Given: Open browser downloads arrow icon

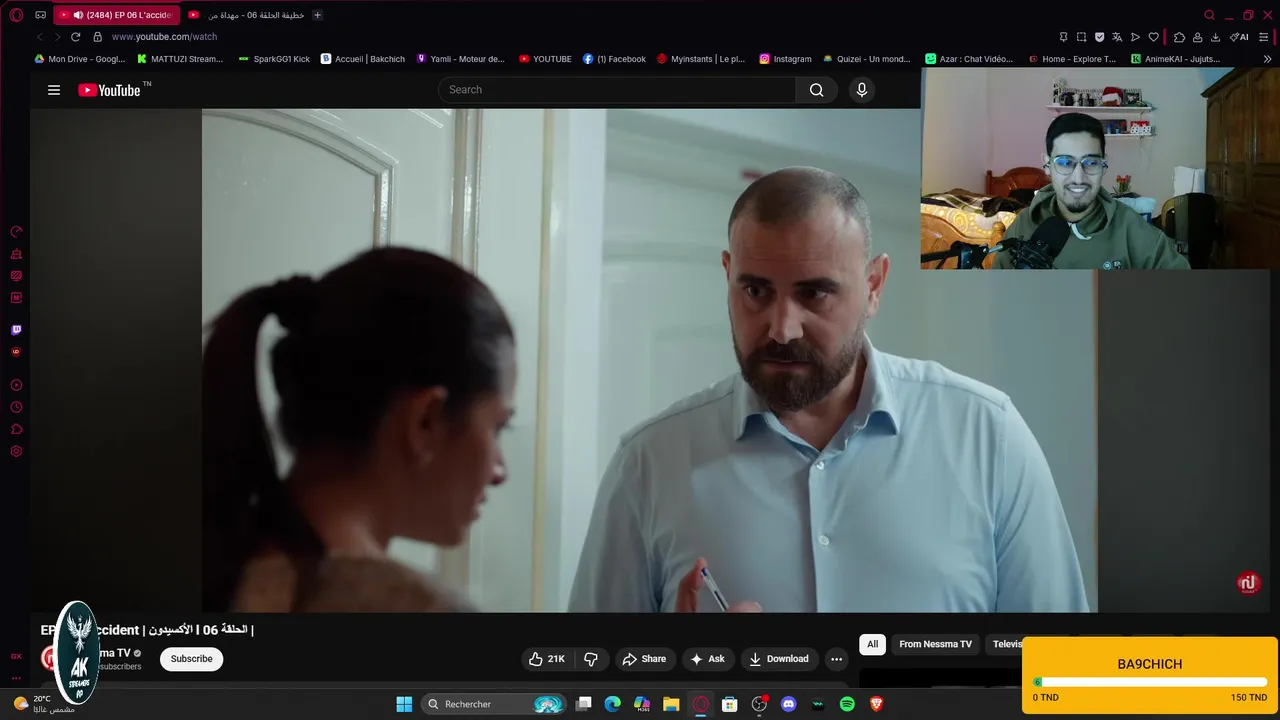Looking at the screenshot, I should coord(1215,37).
